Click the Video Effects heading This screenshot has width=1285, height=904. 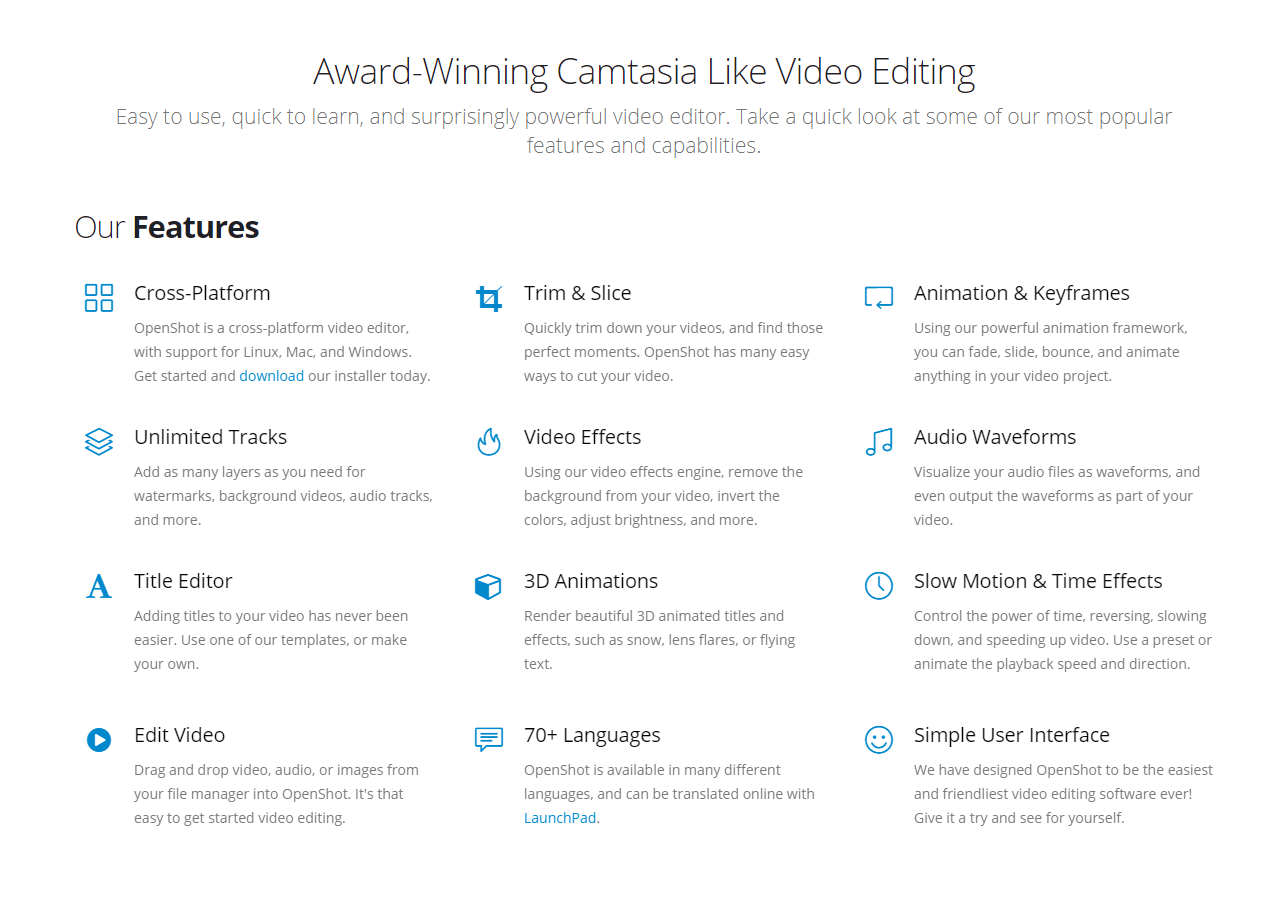click(583, 437)
